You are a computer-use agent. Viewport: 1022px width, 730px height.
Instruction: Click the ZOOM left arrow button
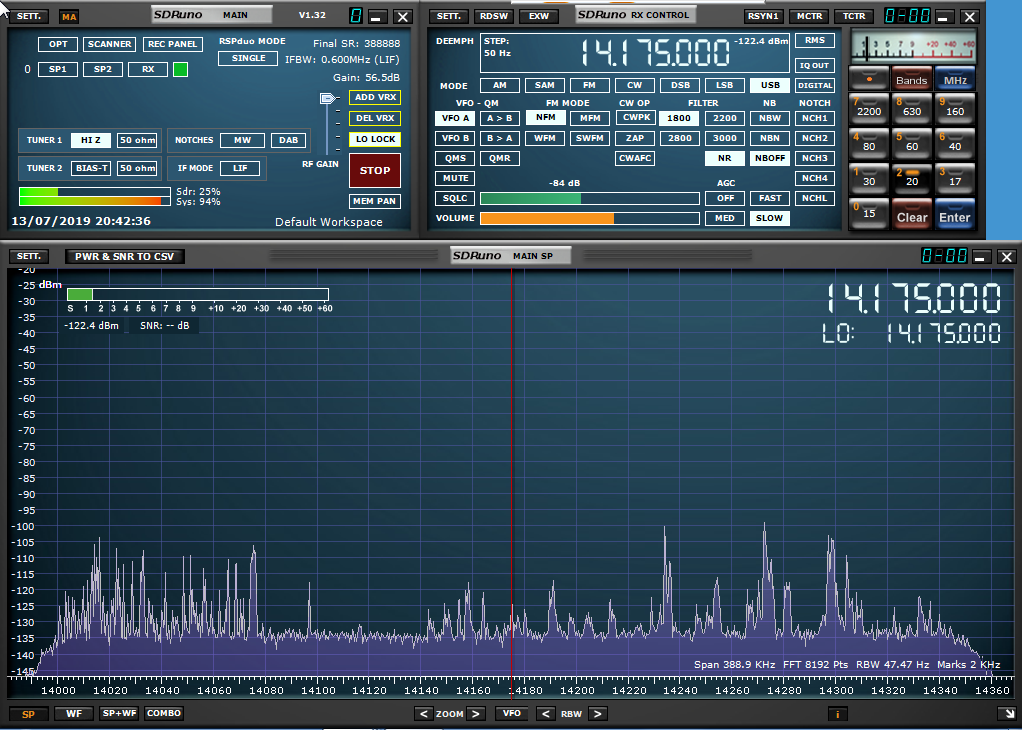coord(424,714)
